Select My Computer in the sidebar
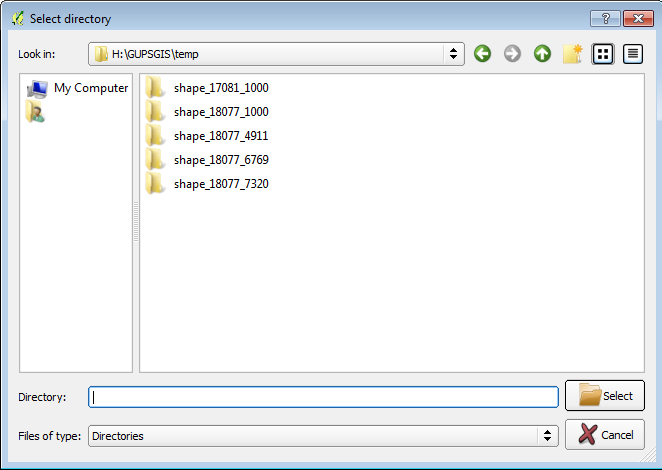The height and width of the screenshot is (470, 662). 77,88
